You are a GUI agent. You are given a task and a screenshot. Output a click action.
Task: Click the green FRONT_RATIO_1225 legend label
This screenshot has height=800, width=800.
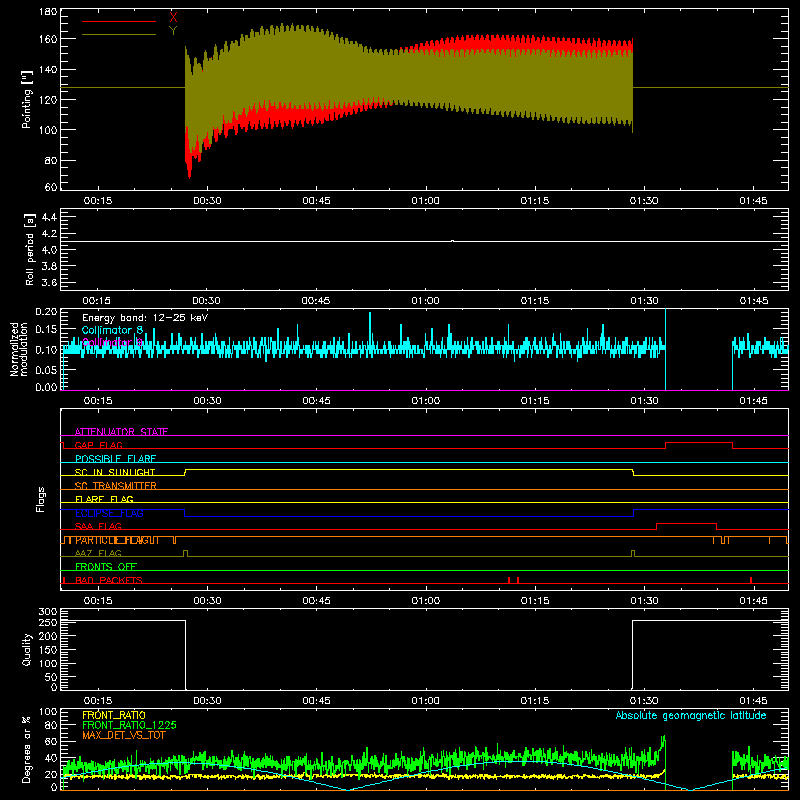tap(130, 725)
